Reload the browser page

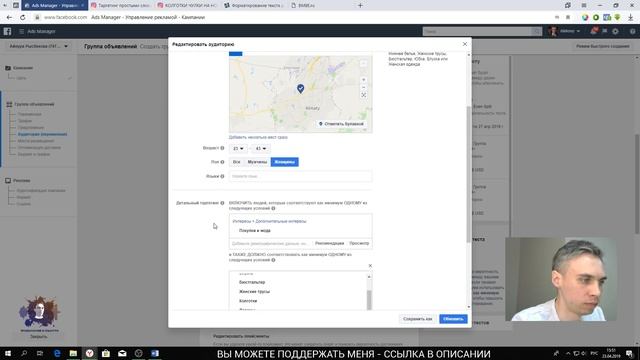pyautogui.click(x=22, y=18)
